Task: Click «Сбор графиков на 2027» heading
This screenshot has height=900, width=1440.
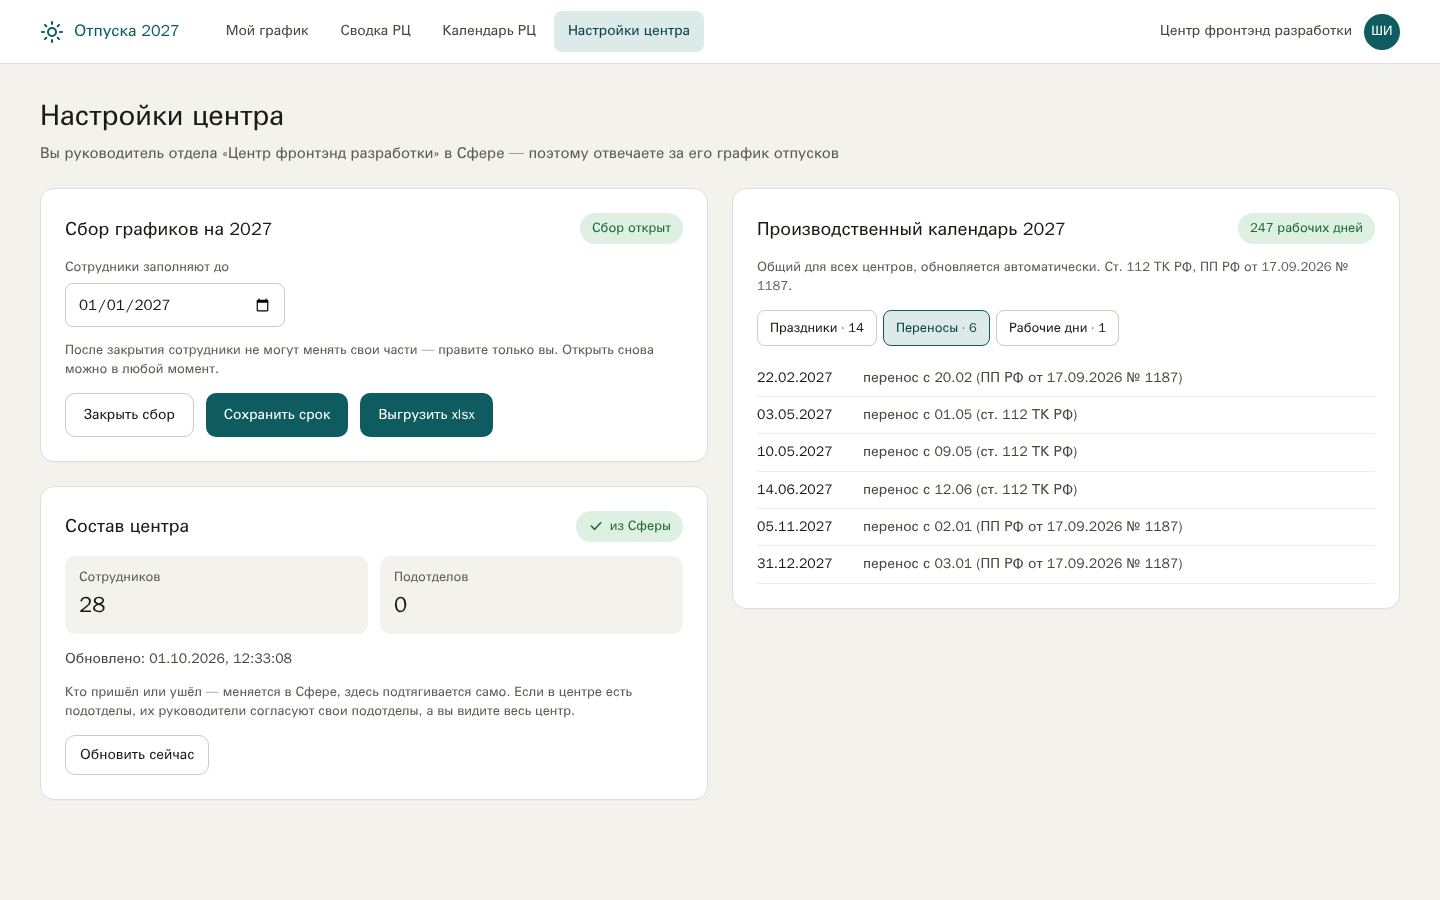Action: (168, 229)
